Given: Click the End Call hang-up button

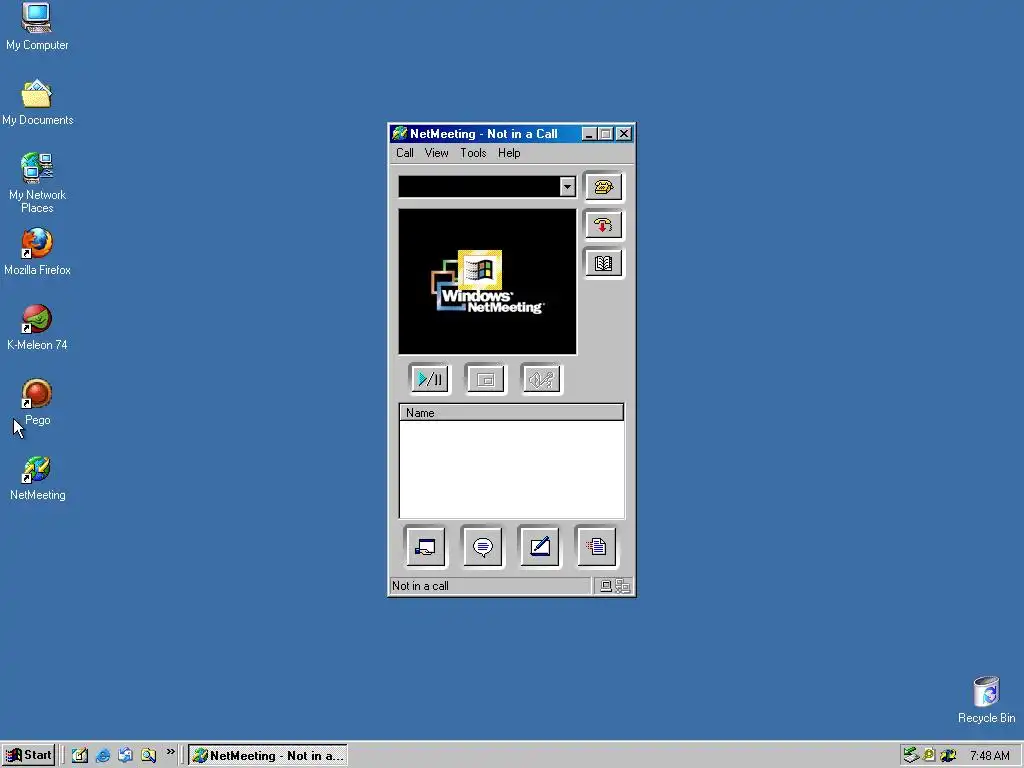Looking at the screenshot, I should pyautogui.click(x=603, y=225).
